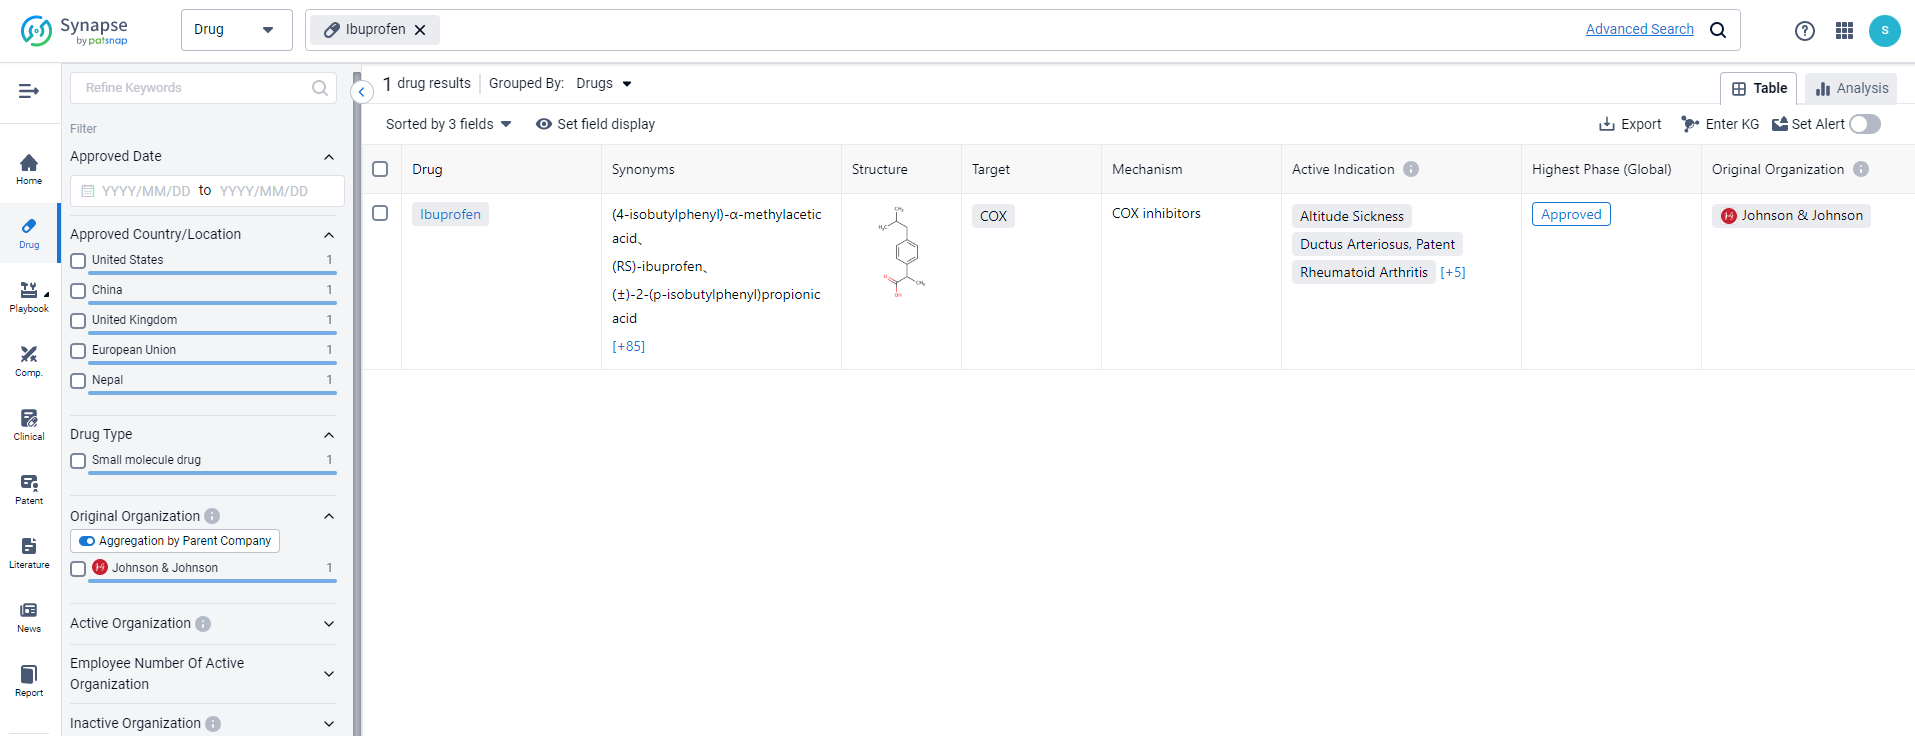Open the Drug search type dropdown

point(236,30)
